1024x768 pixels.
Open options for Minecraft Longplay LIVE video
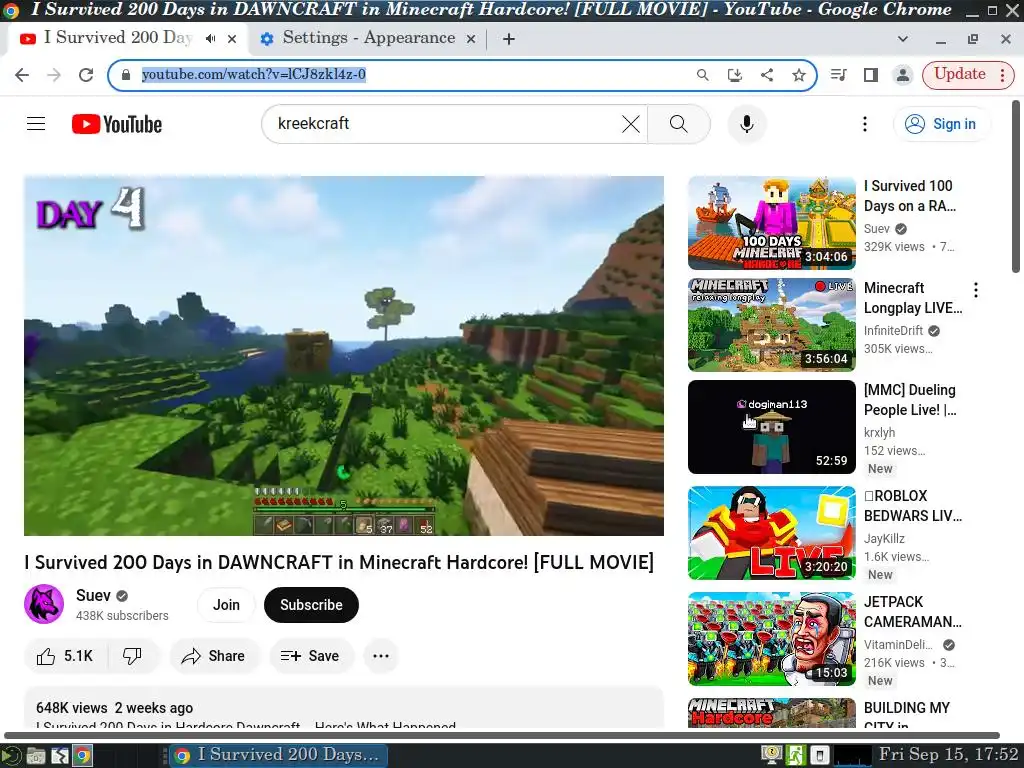click(976, 290)
